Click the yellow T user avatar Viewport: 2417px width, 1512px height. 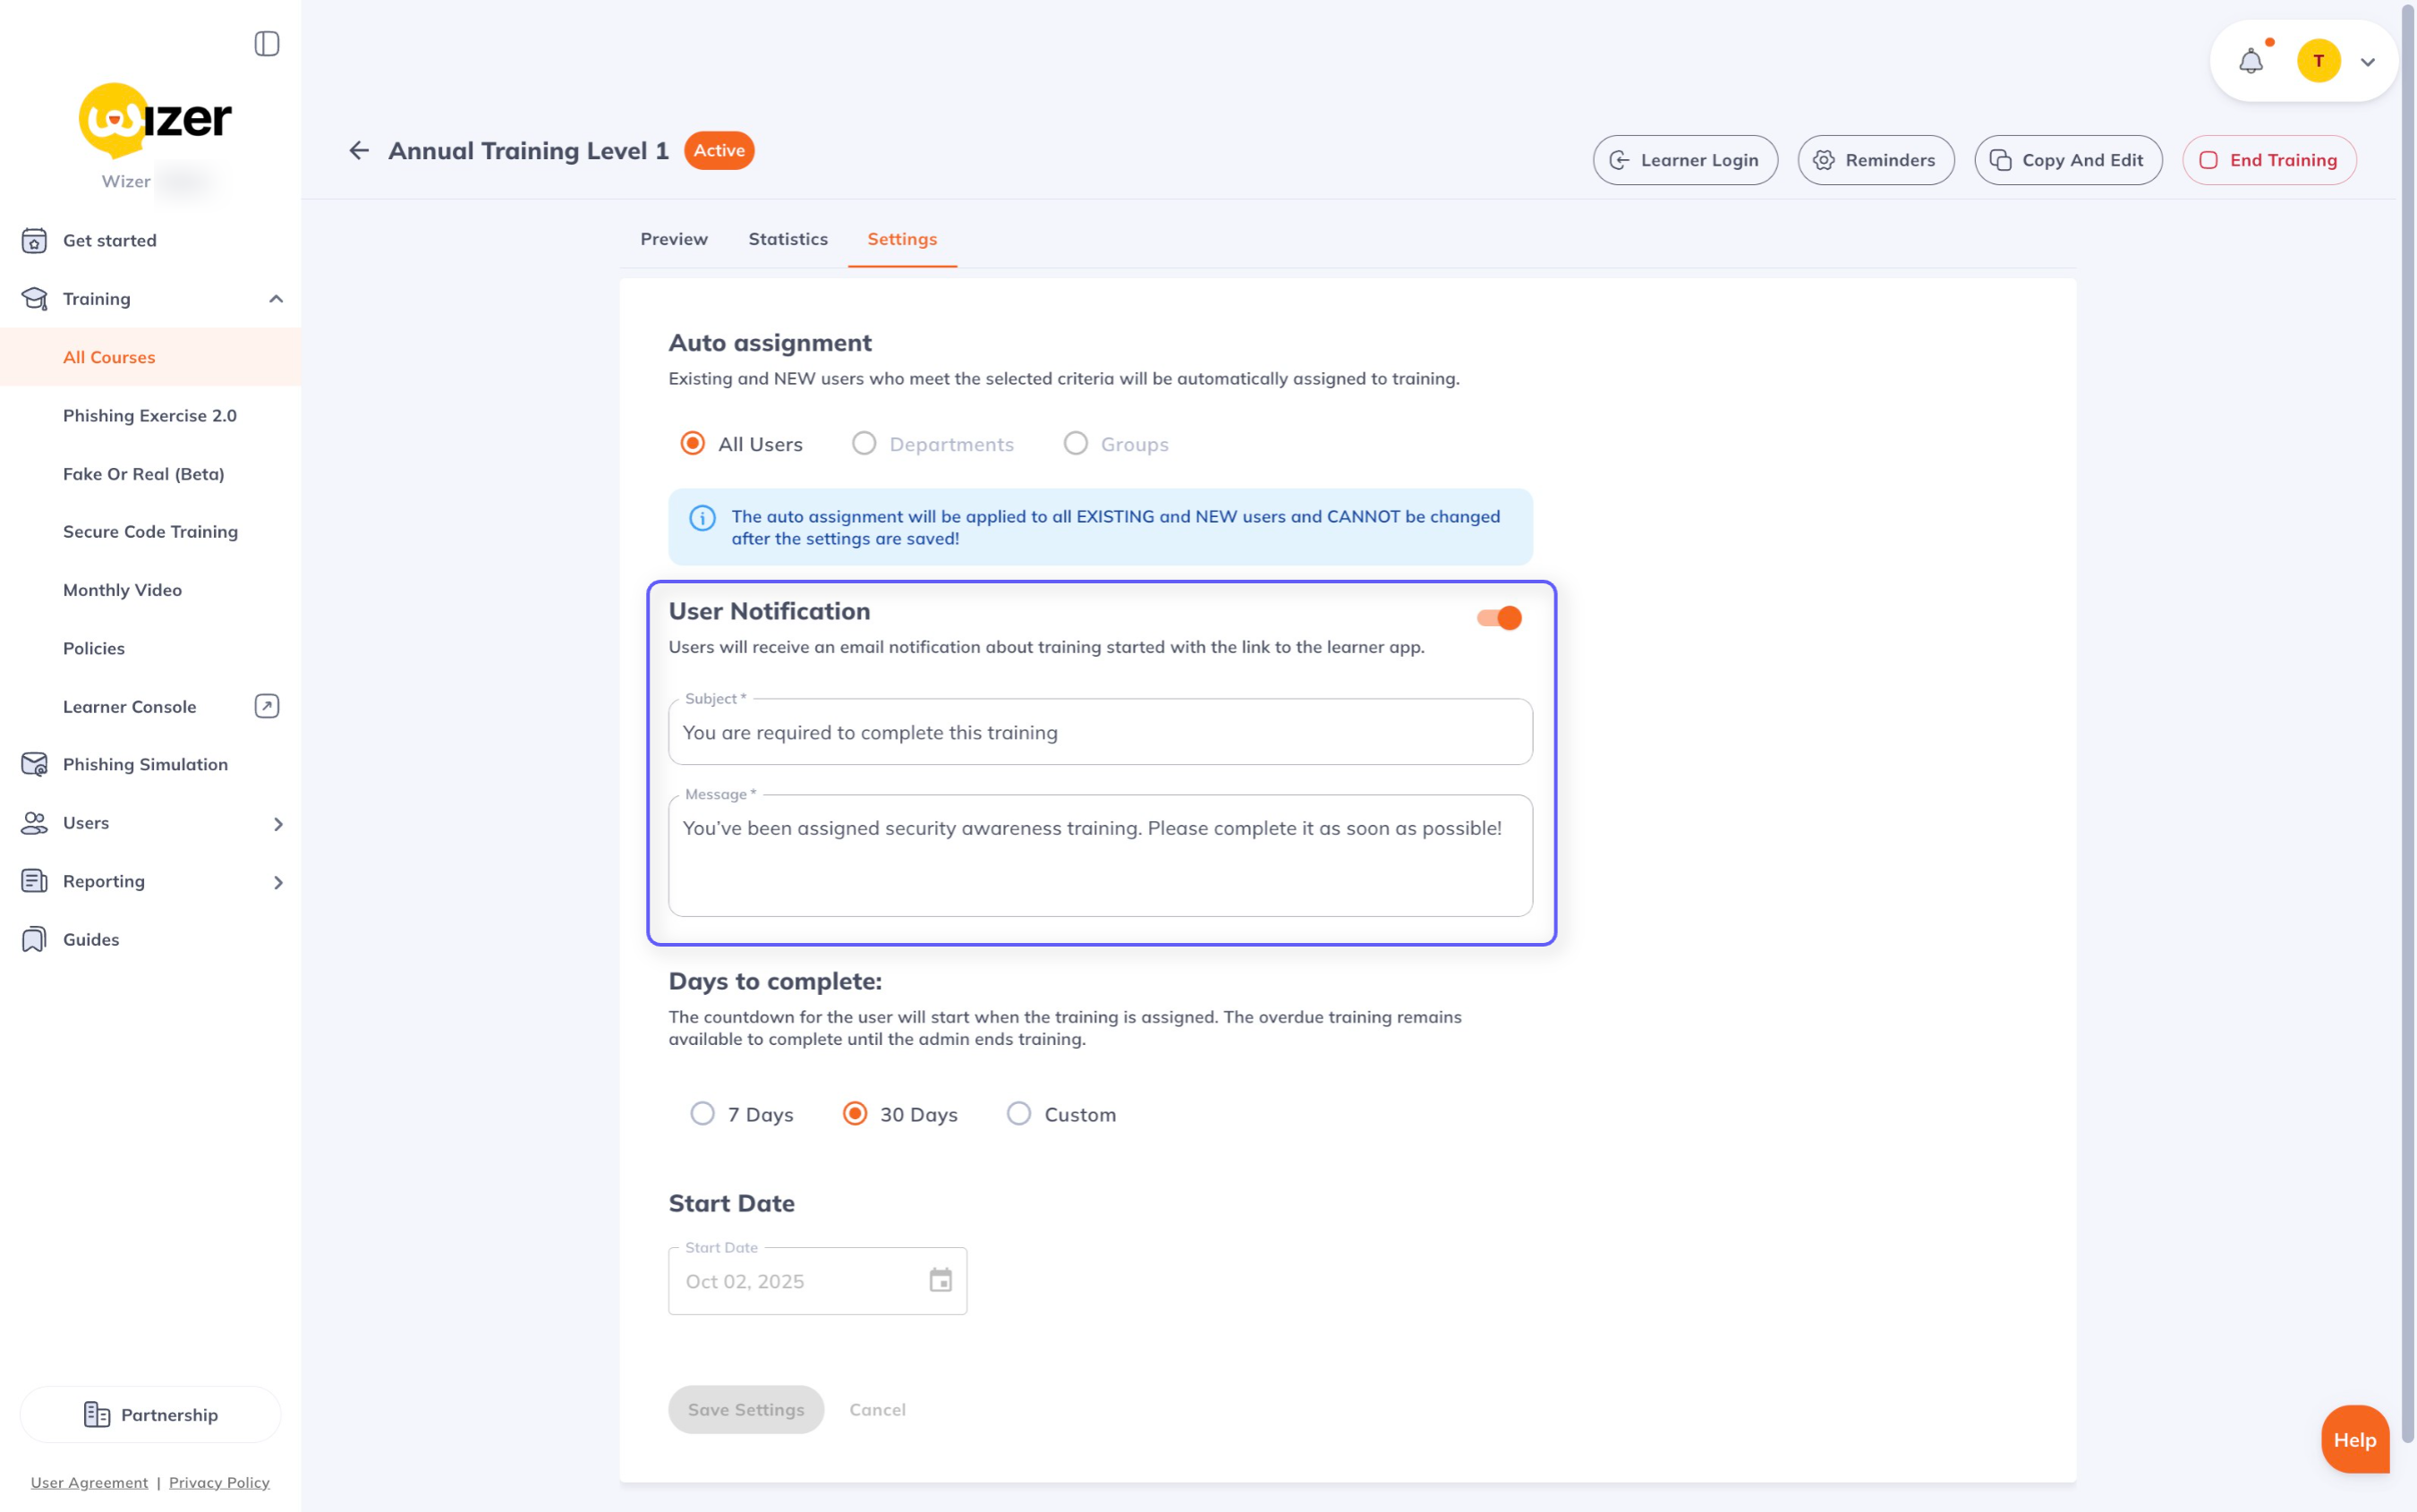point(2318,62)
